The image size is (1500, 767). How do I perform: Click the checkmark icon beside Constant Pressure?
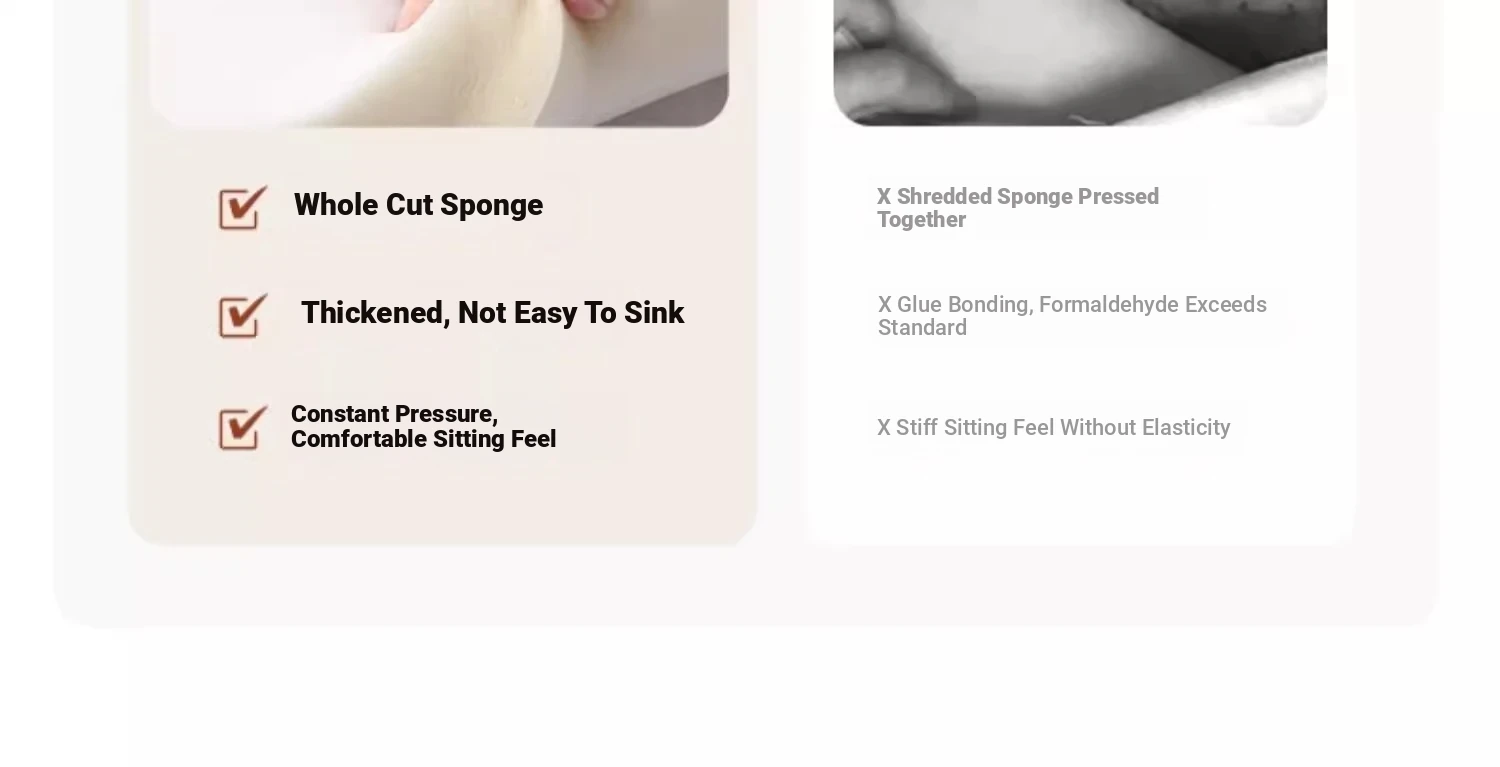pyautogui.click(x=243, y=427)
